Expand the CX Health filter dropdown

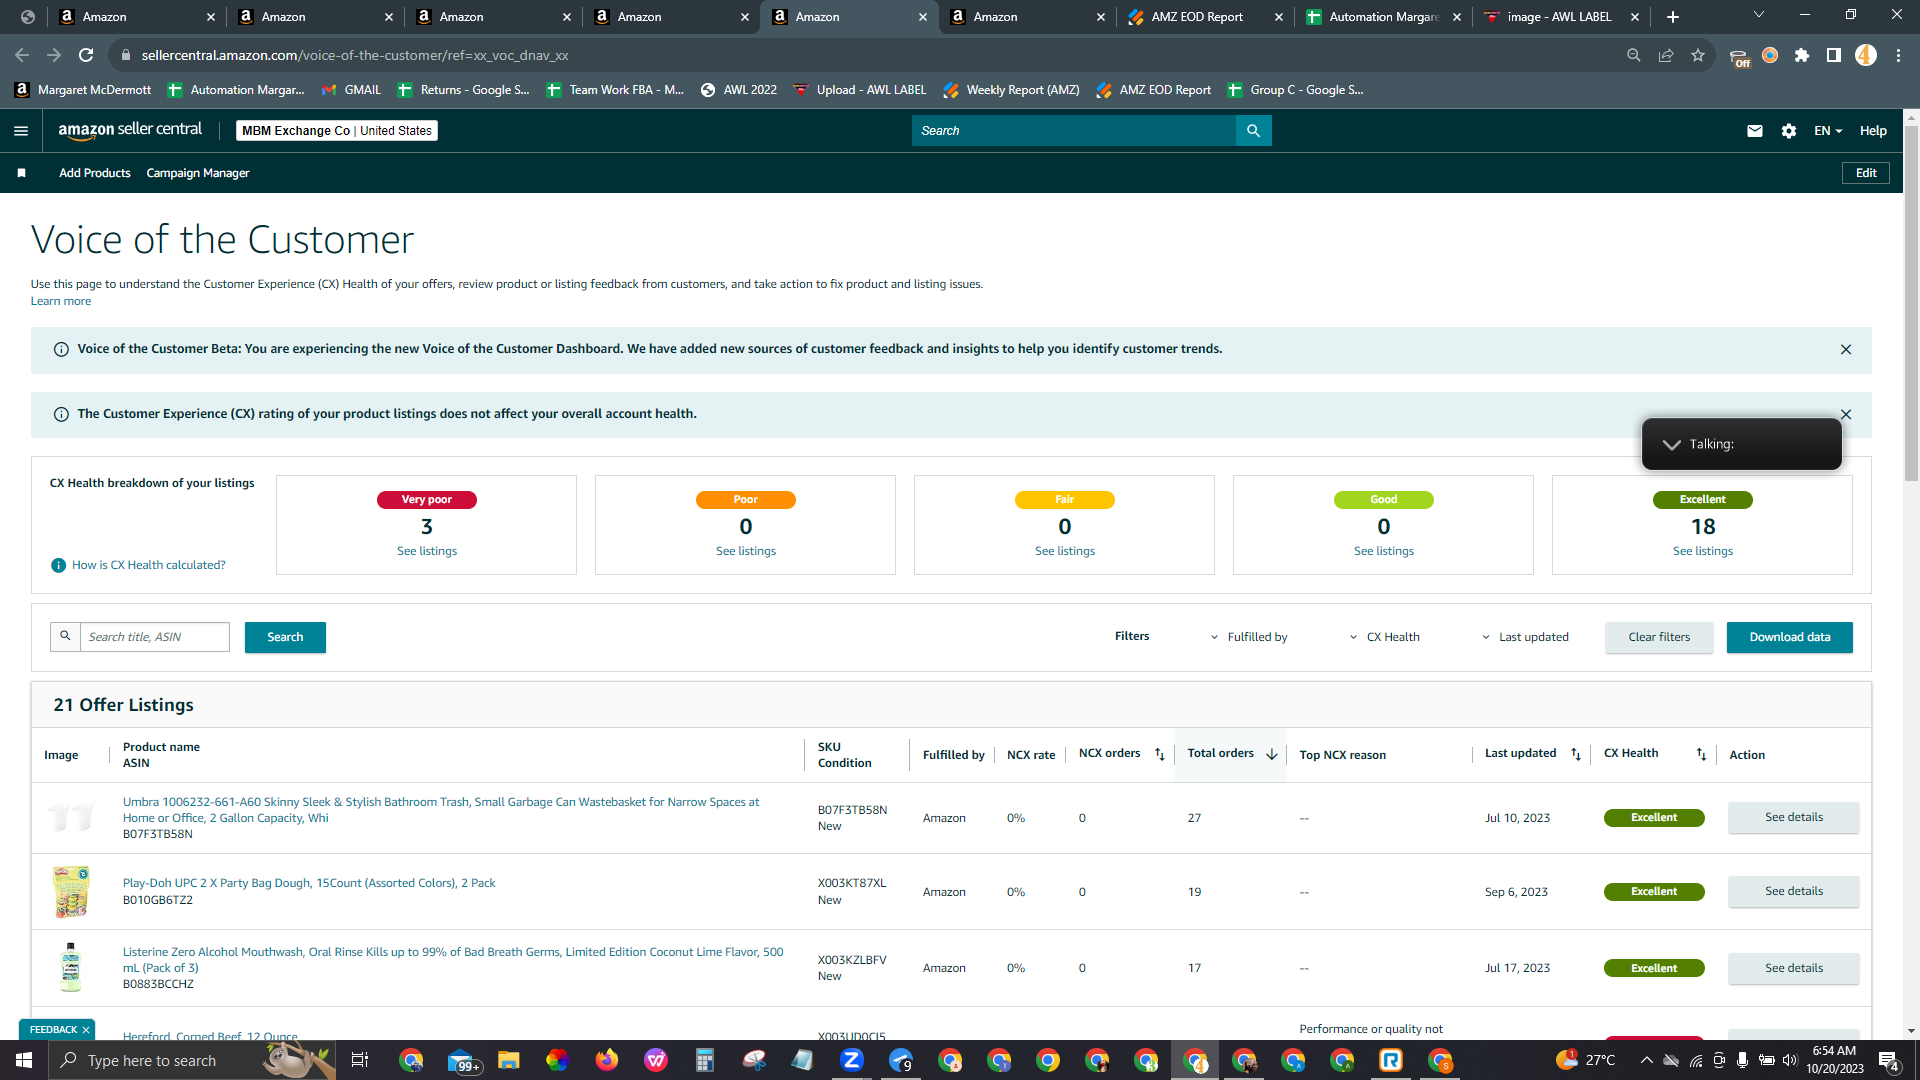(1385, 637)
